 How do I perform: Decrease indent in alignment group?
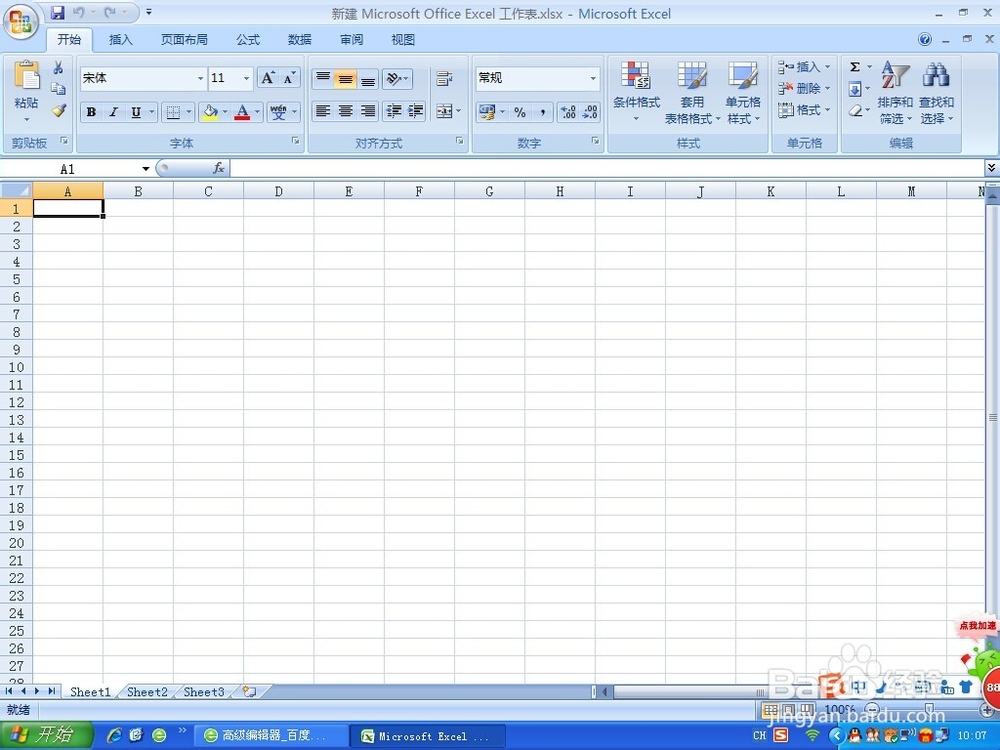(393, 111)
